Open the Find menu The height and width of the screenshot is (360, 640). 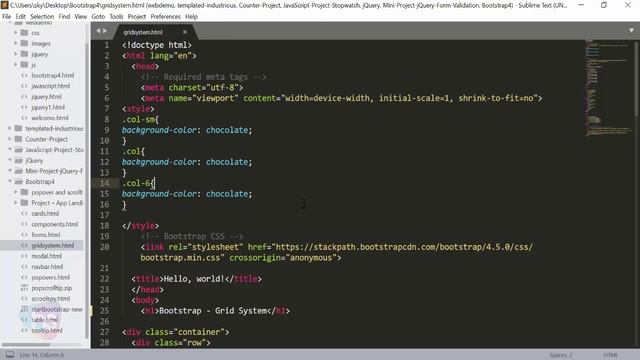pos(64,17)
